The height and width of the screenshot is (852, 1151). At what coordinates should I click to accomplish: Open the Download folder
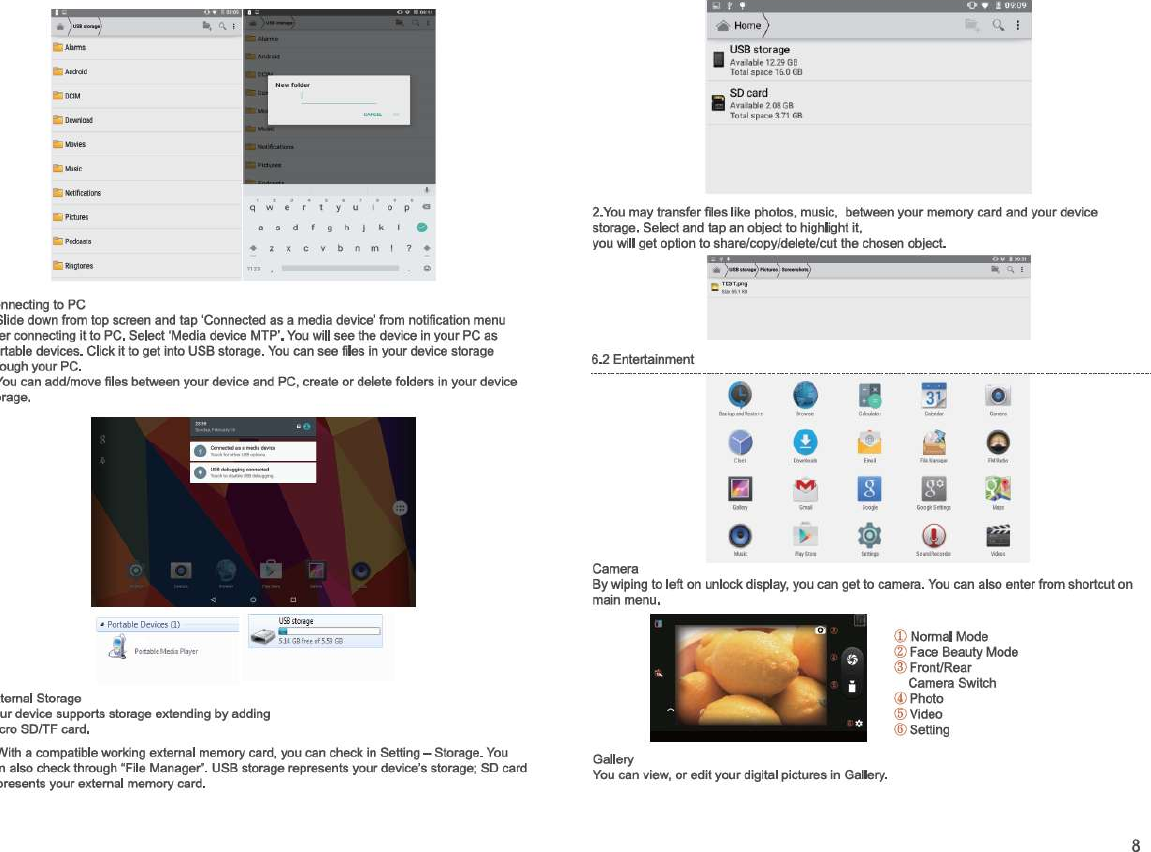tap(146, 120)
